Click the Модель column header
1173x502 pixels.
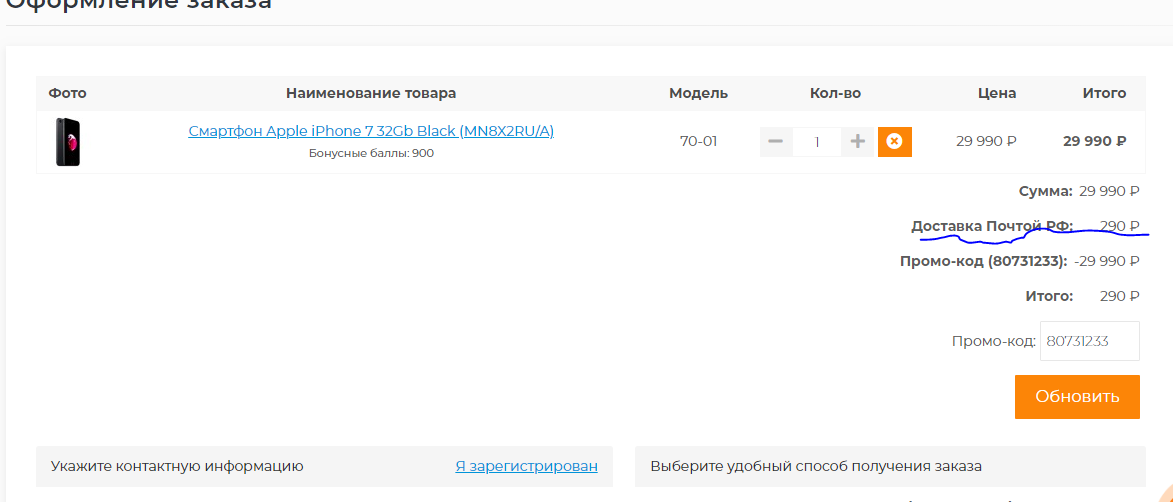pyautogui.click(x=698, y=94)
